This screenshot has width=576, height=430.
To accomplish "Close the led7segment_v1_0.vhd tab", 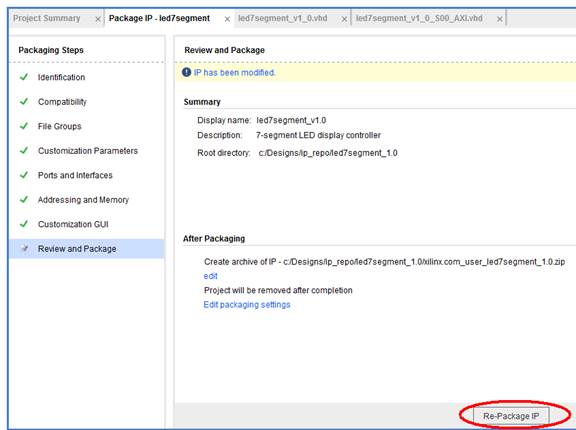I will pyautogui.click(x=344, y=19).
